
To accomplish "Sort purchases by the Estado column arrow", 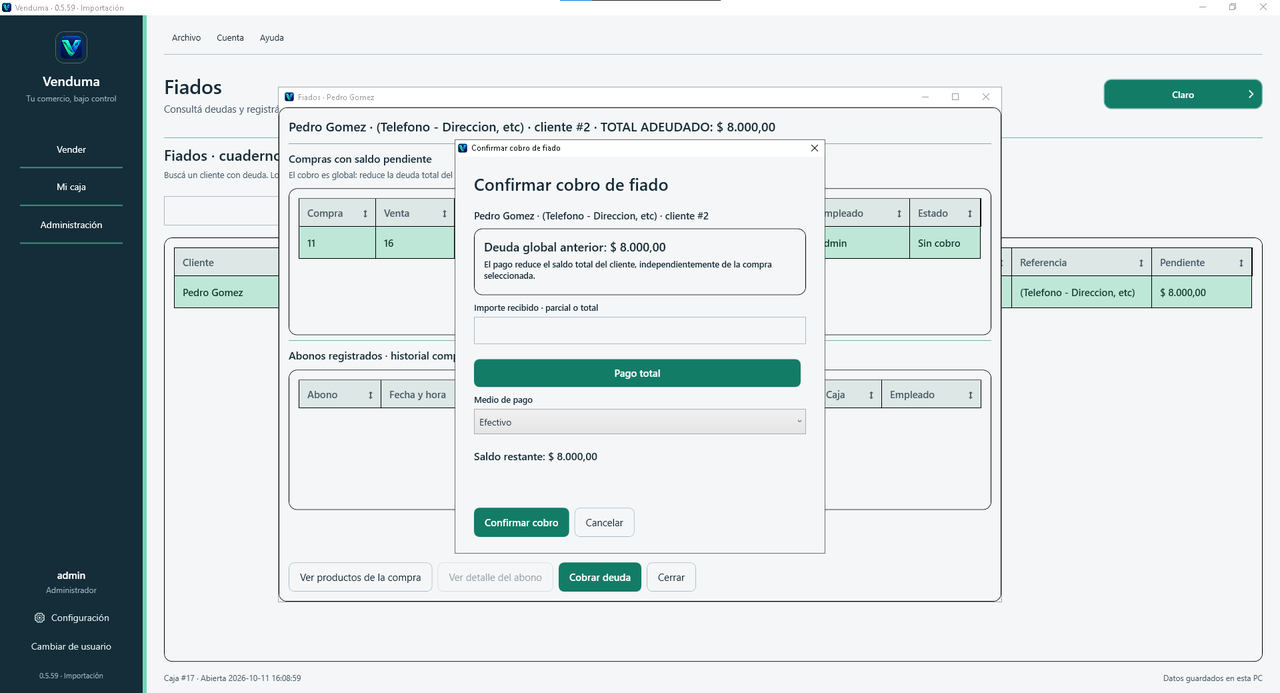I will coord(970,214).
